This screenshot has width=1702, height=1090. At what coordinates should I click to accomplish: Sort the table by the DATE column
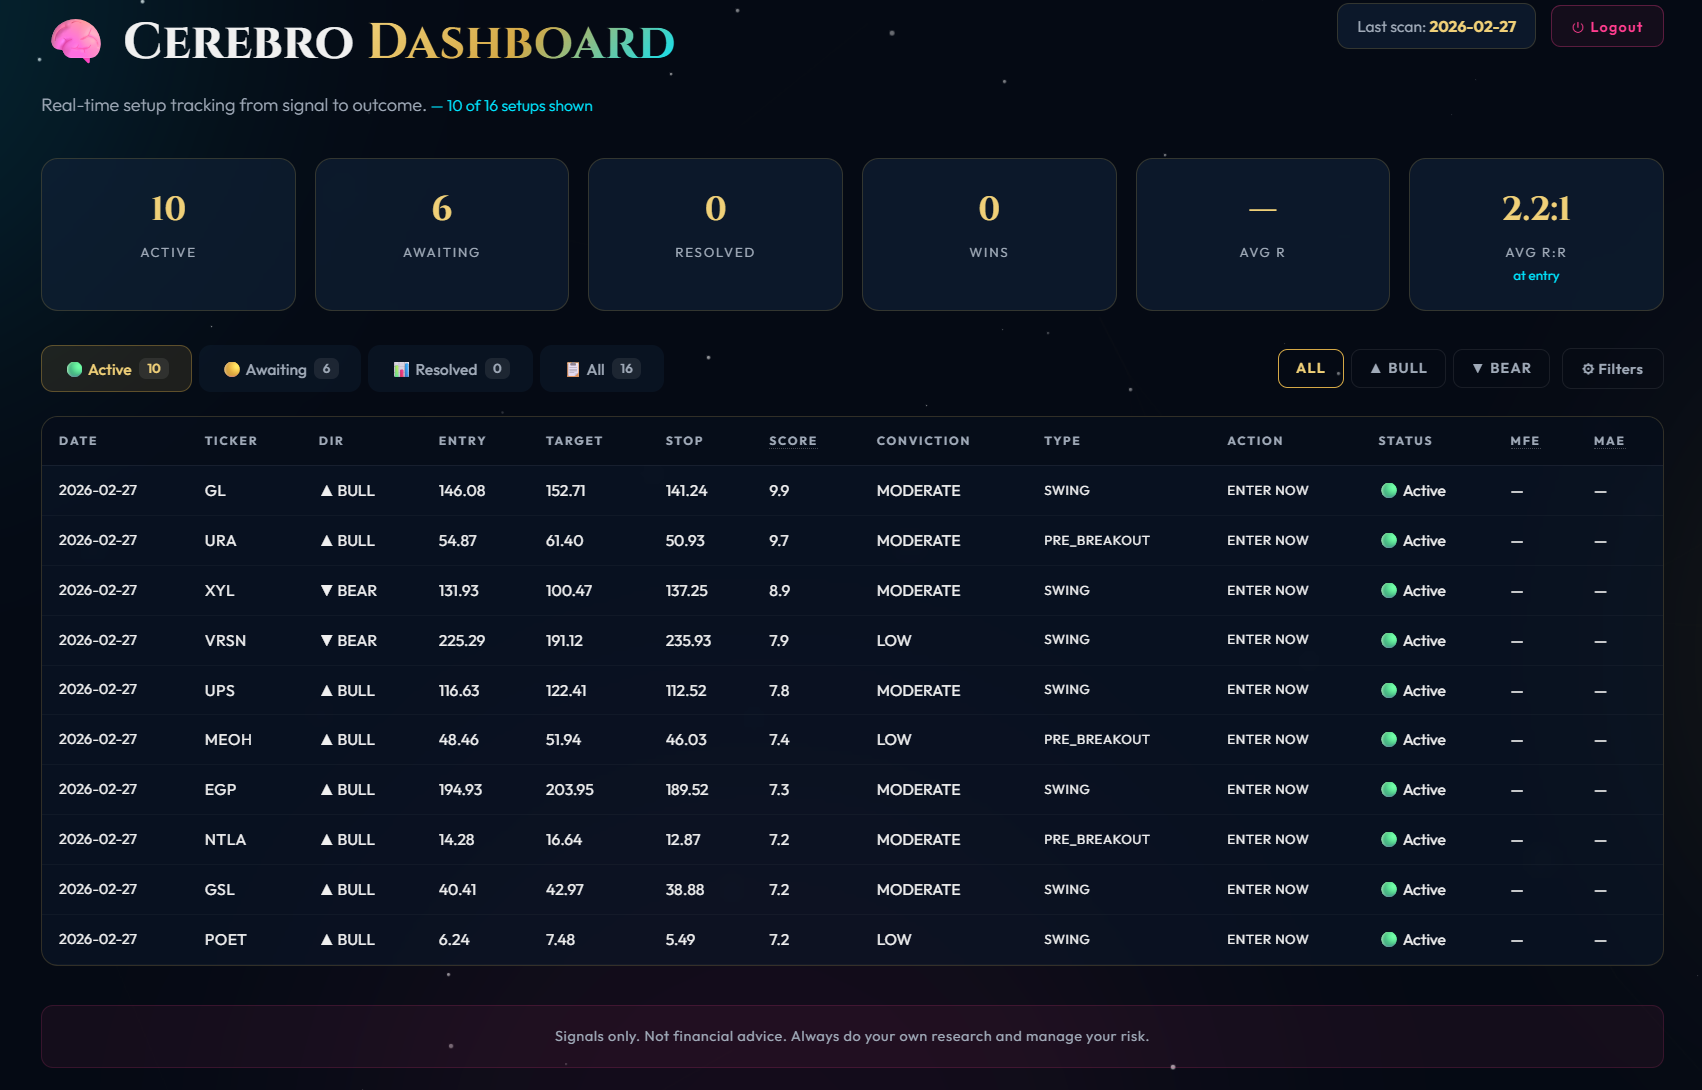click(x=78, y=441)
